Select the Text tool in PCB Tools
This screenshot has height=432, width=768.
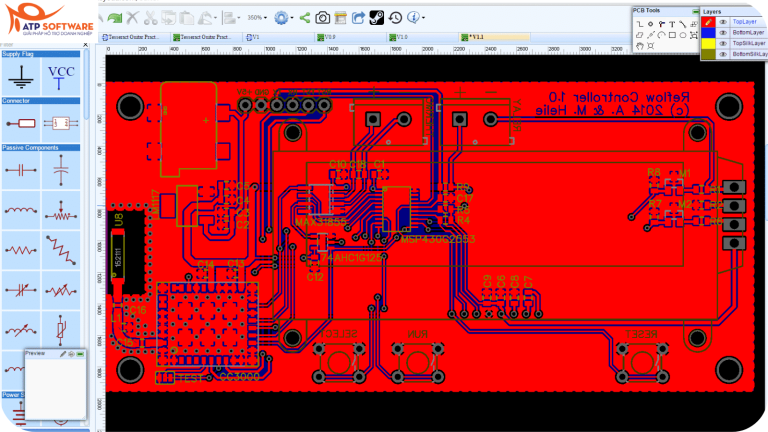pos(672,24)
